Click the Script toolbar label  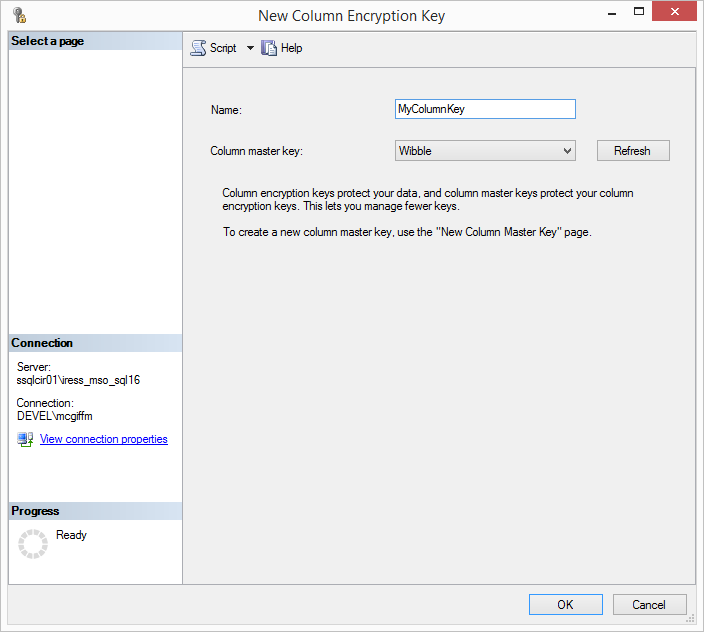(223, 48)
